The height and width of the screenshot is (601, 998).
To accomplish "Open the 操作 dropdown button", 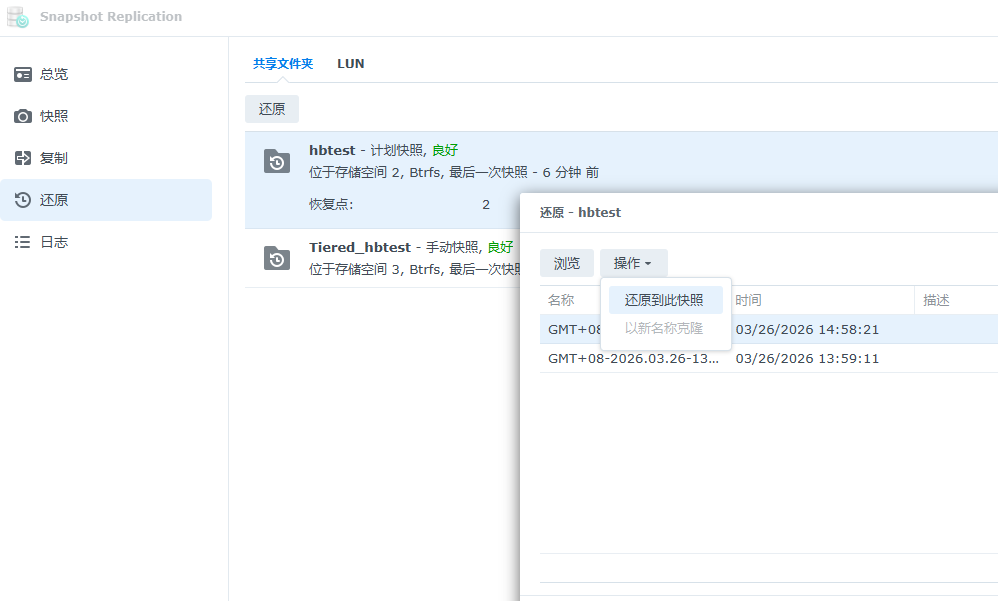I will click(633, 263).
